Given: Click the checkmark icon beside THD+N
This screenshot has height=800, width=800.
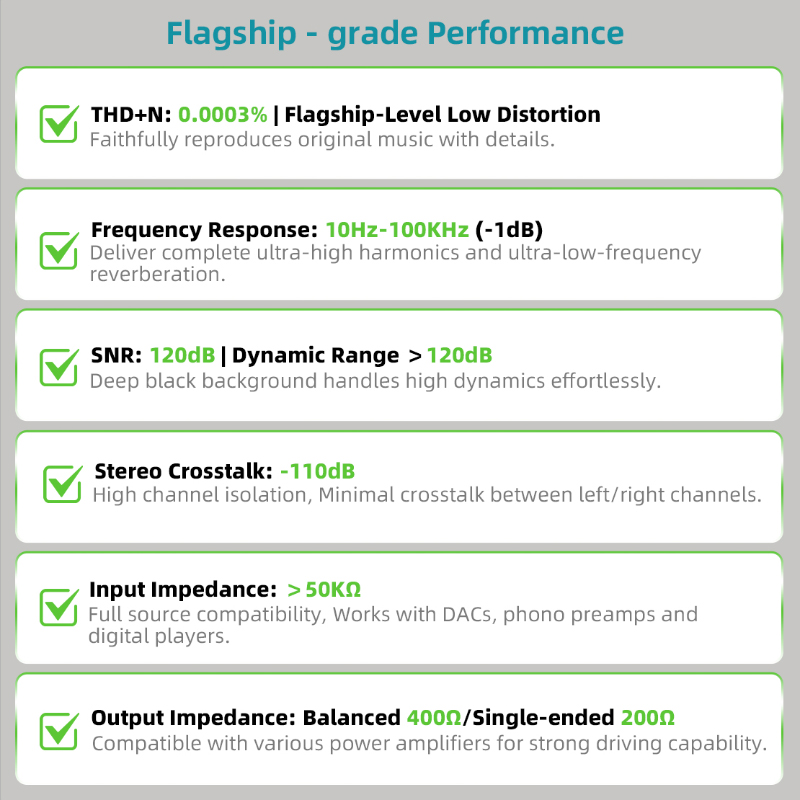Looking at the screenshot, I should (x=59, y=123).
